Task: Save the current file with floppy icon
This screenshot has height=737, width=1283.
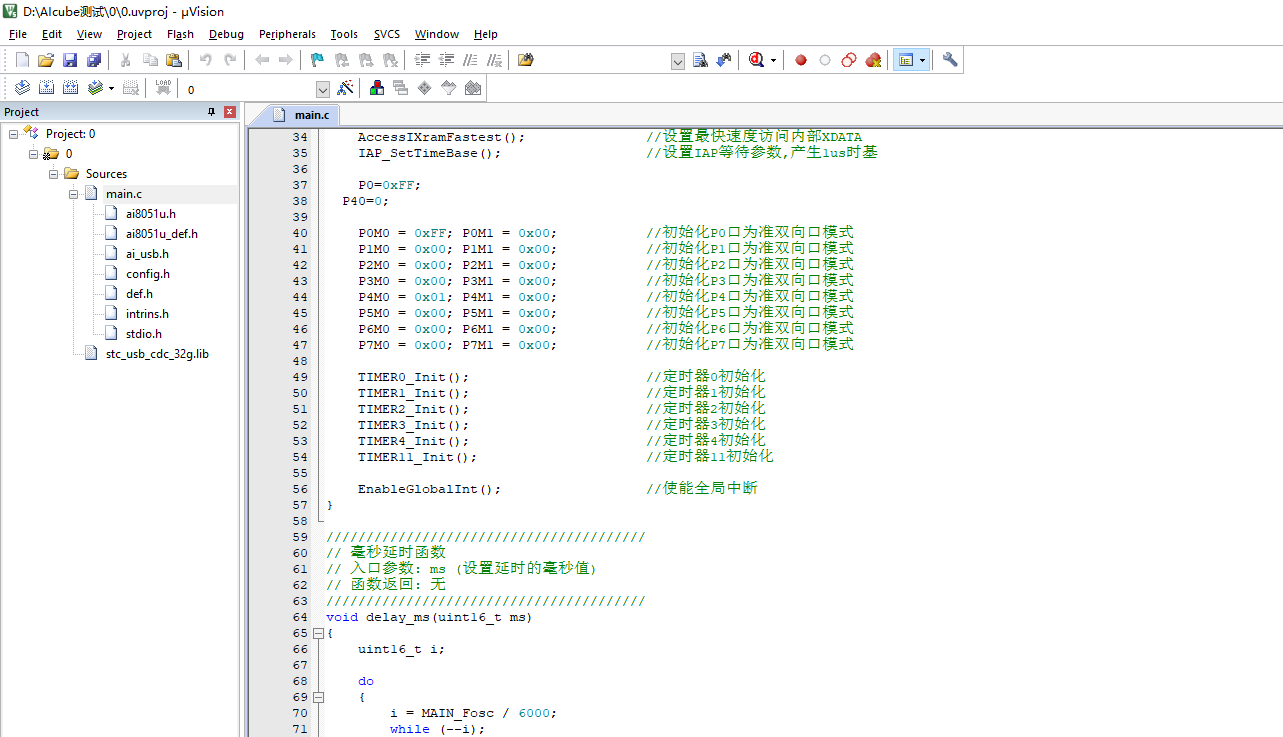Action: point(70,60)
